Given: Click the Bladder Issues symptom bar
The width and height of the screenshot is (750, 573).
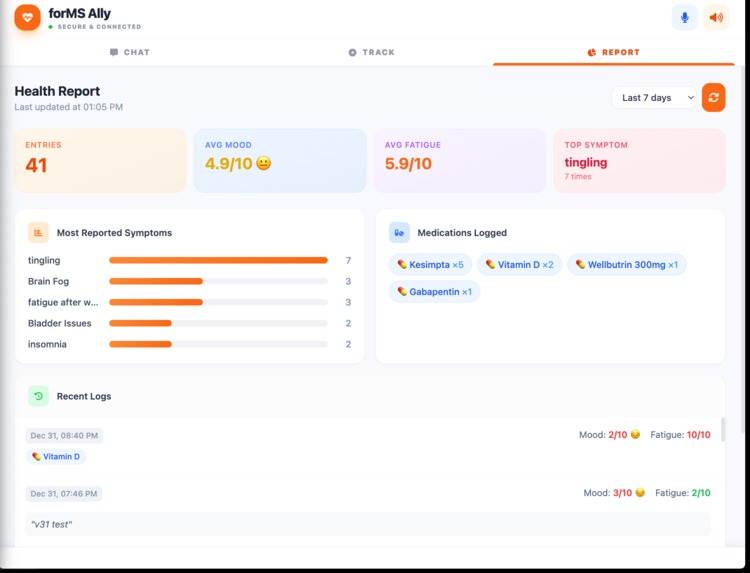Looking at the screenshot, I should pyautogui.click(x=218, y=323).
